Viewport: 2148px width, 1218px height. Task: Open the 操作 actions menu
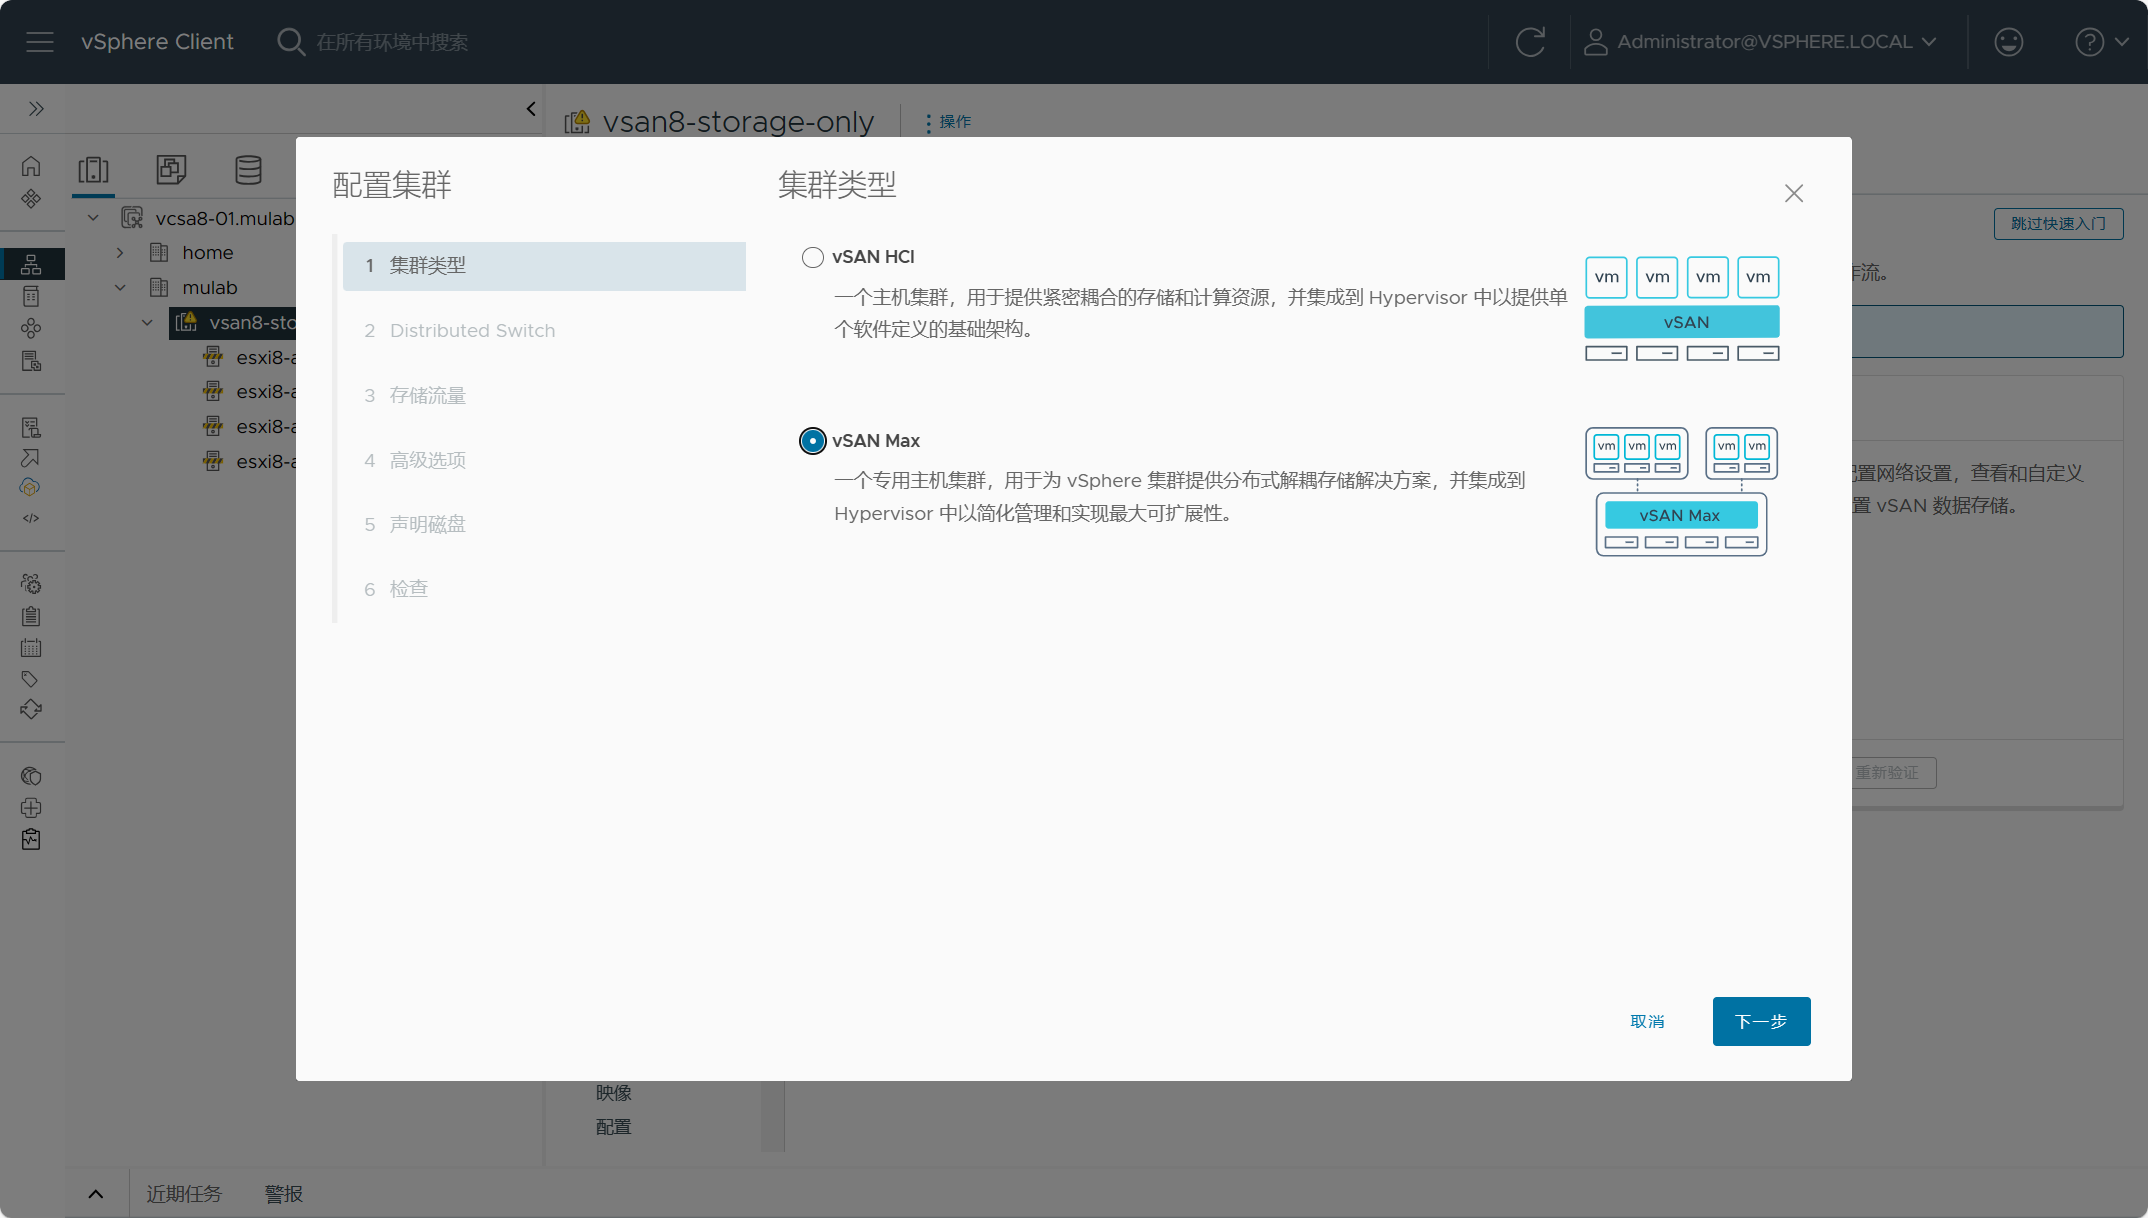point(947,122)
